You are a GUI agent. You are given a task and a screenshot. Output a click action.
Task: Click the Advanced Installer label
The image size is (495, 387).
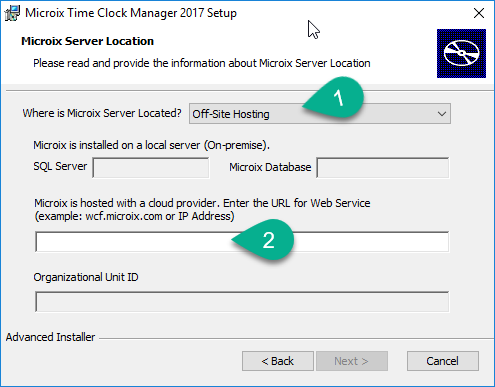[x=50, y=337]
